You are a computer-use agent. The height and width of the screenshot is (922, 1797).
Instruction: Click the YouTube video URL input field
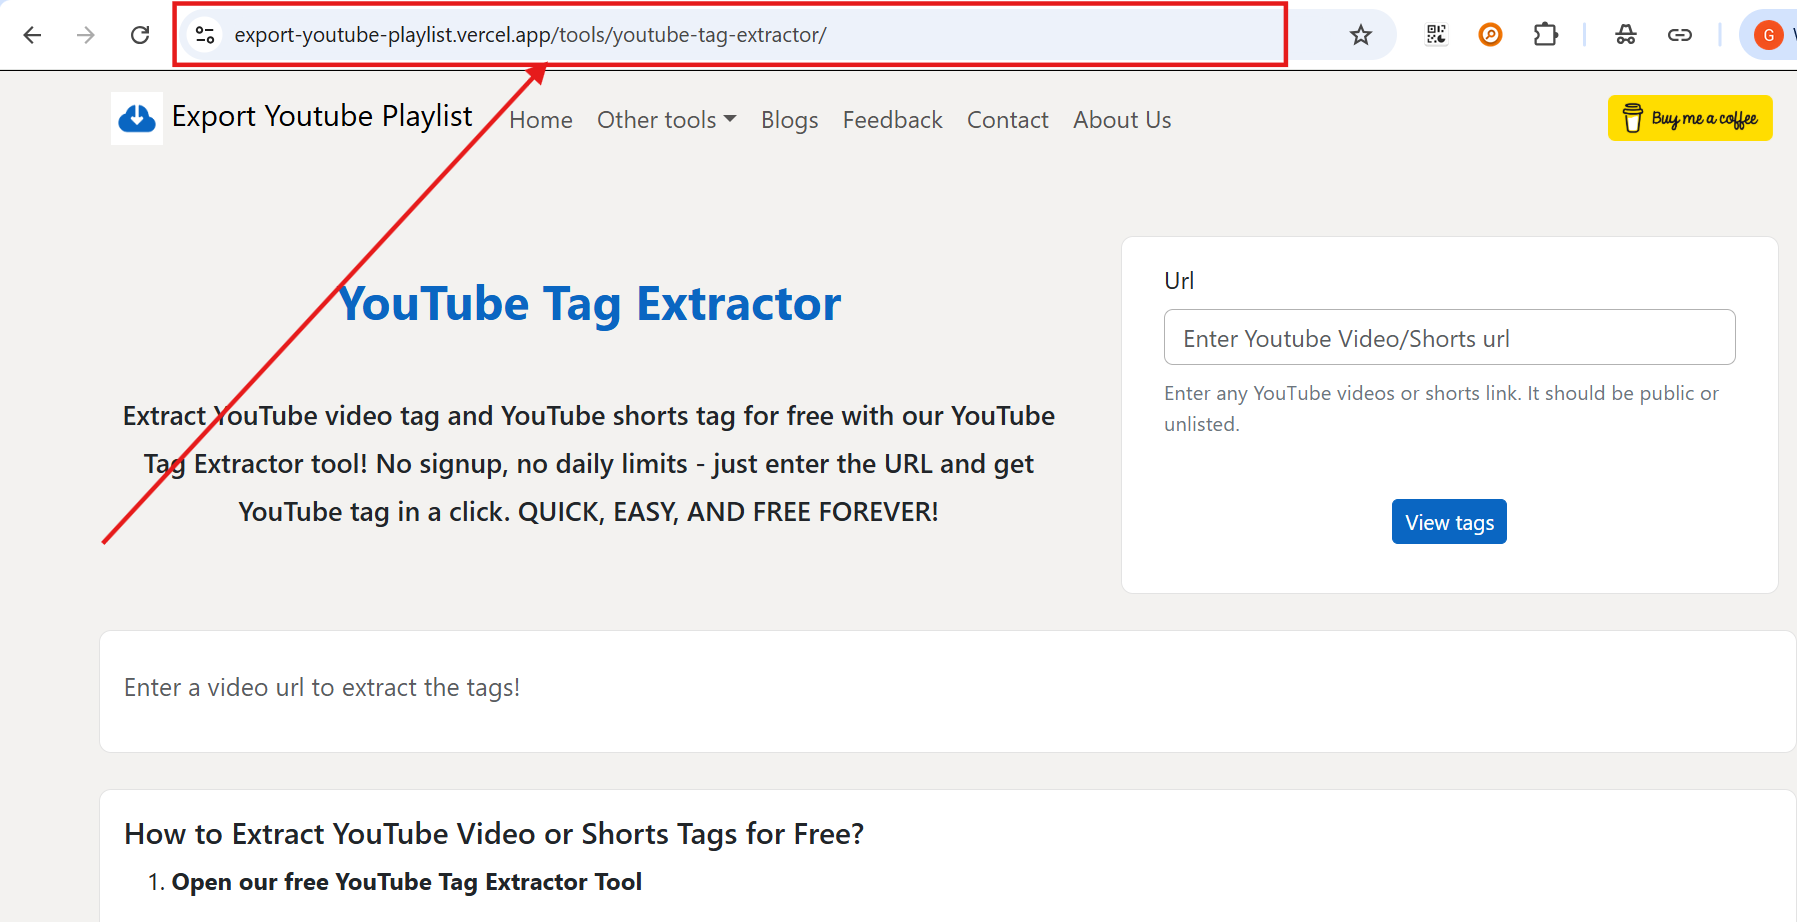click(1449, 337)
